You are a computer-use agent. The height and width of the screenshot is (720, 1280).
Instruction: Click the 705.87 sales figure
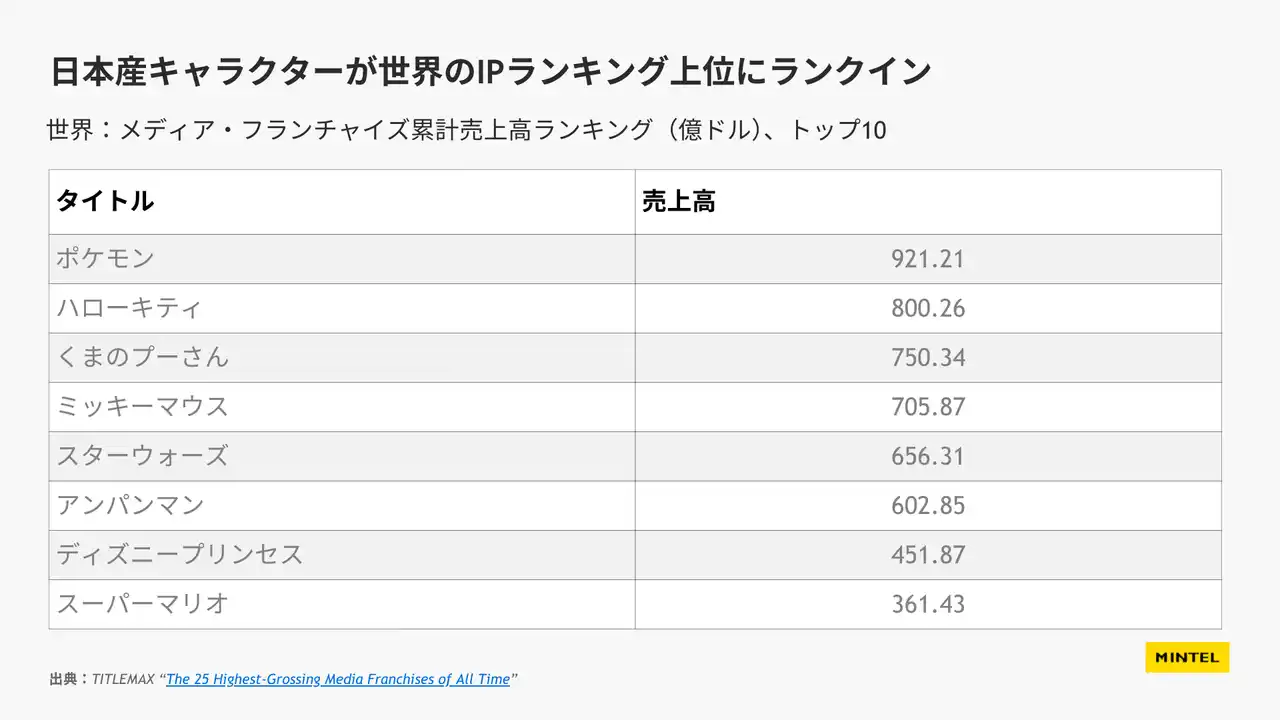click(x=928, y=407)
